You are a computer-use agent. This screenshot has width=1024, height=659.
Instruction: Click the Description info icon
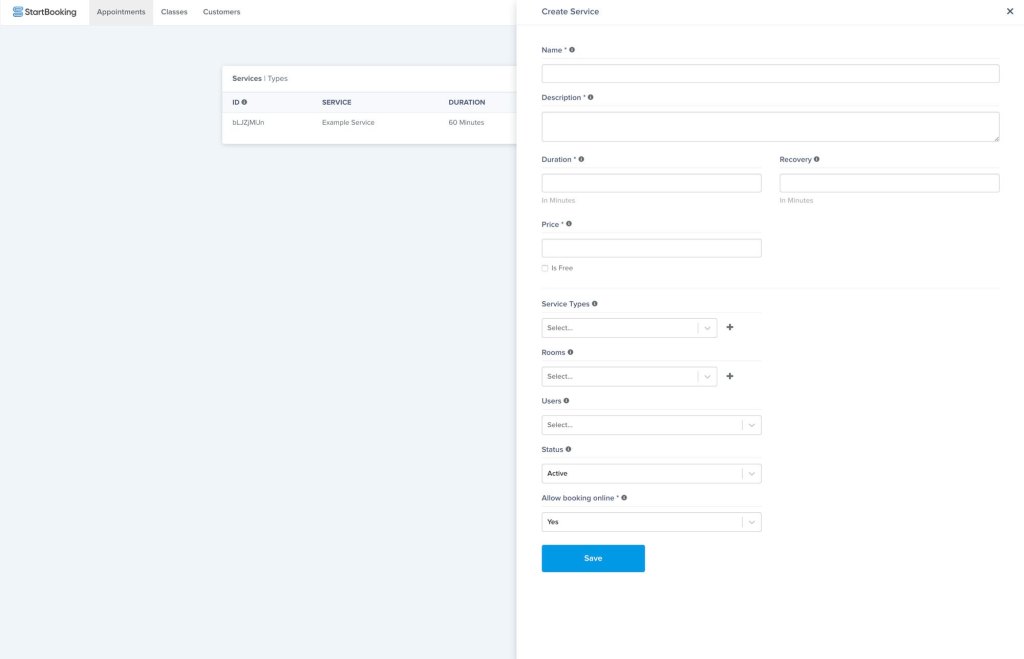[x=590, y=97]
